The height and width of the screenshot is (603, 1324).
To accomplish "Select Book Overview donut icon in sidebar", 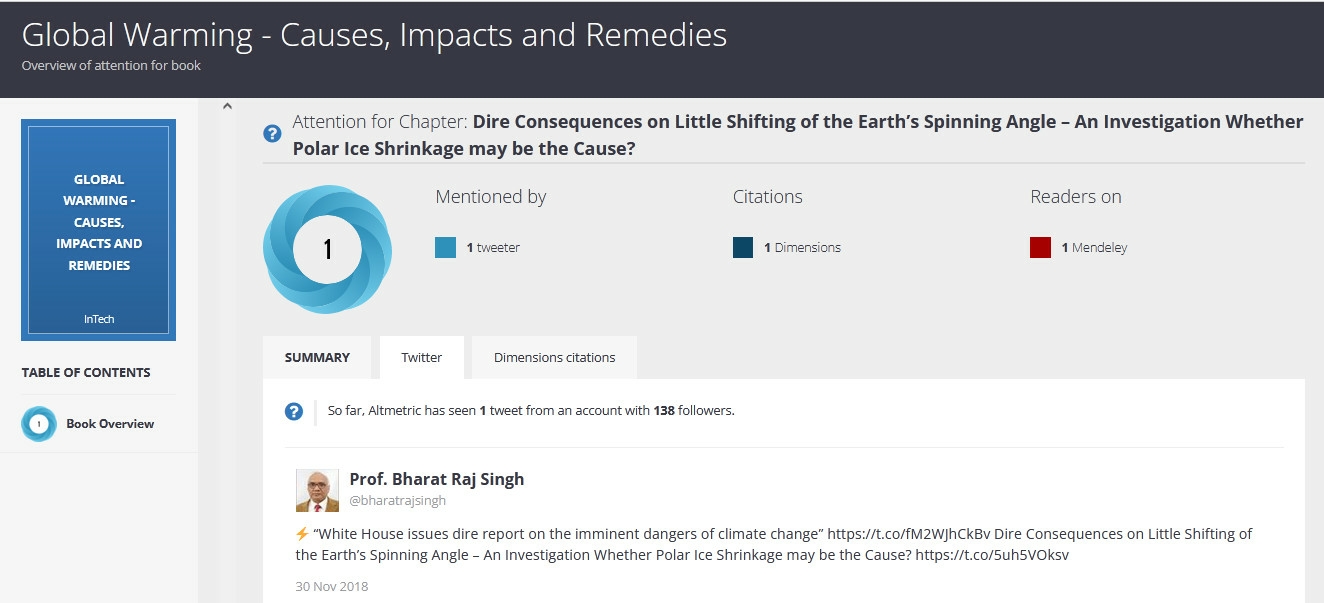I will pyautogui.click(x=39, y=424).
